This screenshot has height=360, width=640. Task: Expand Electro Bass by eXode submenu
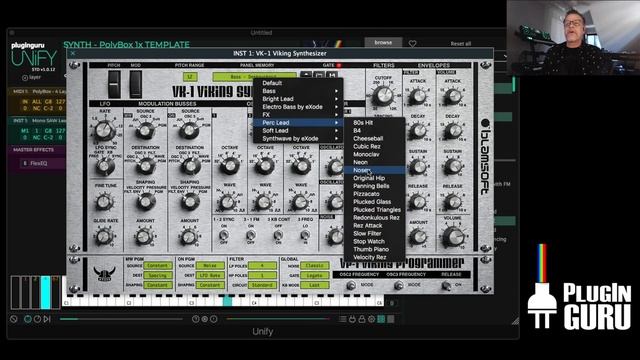(x=298, y=107)
